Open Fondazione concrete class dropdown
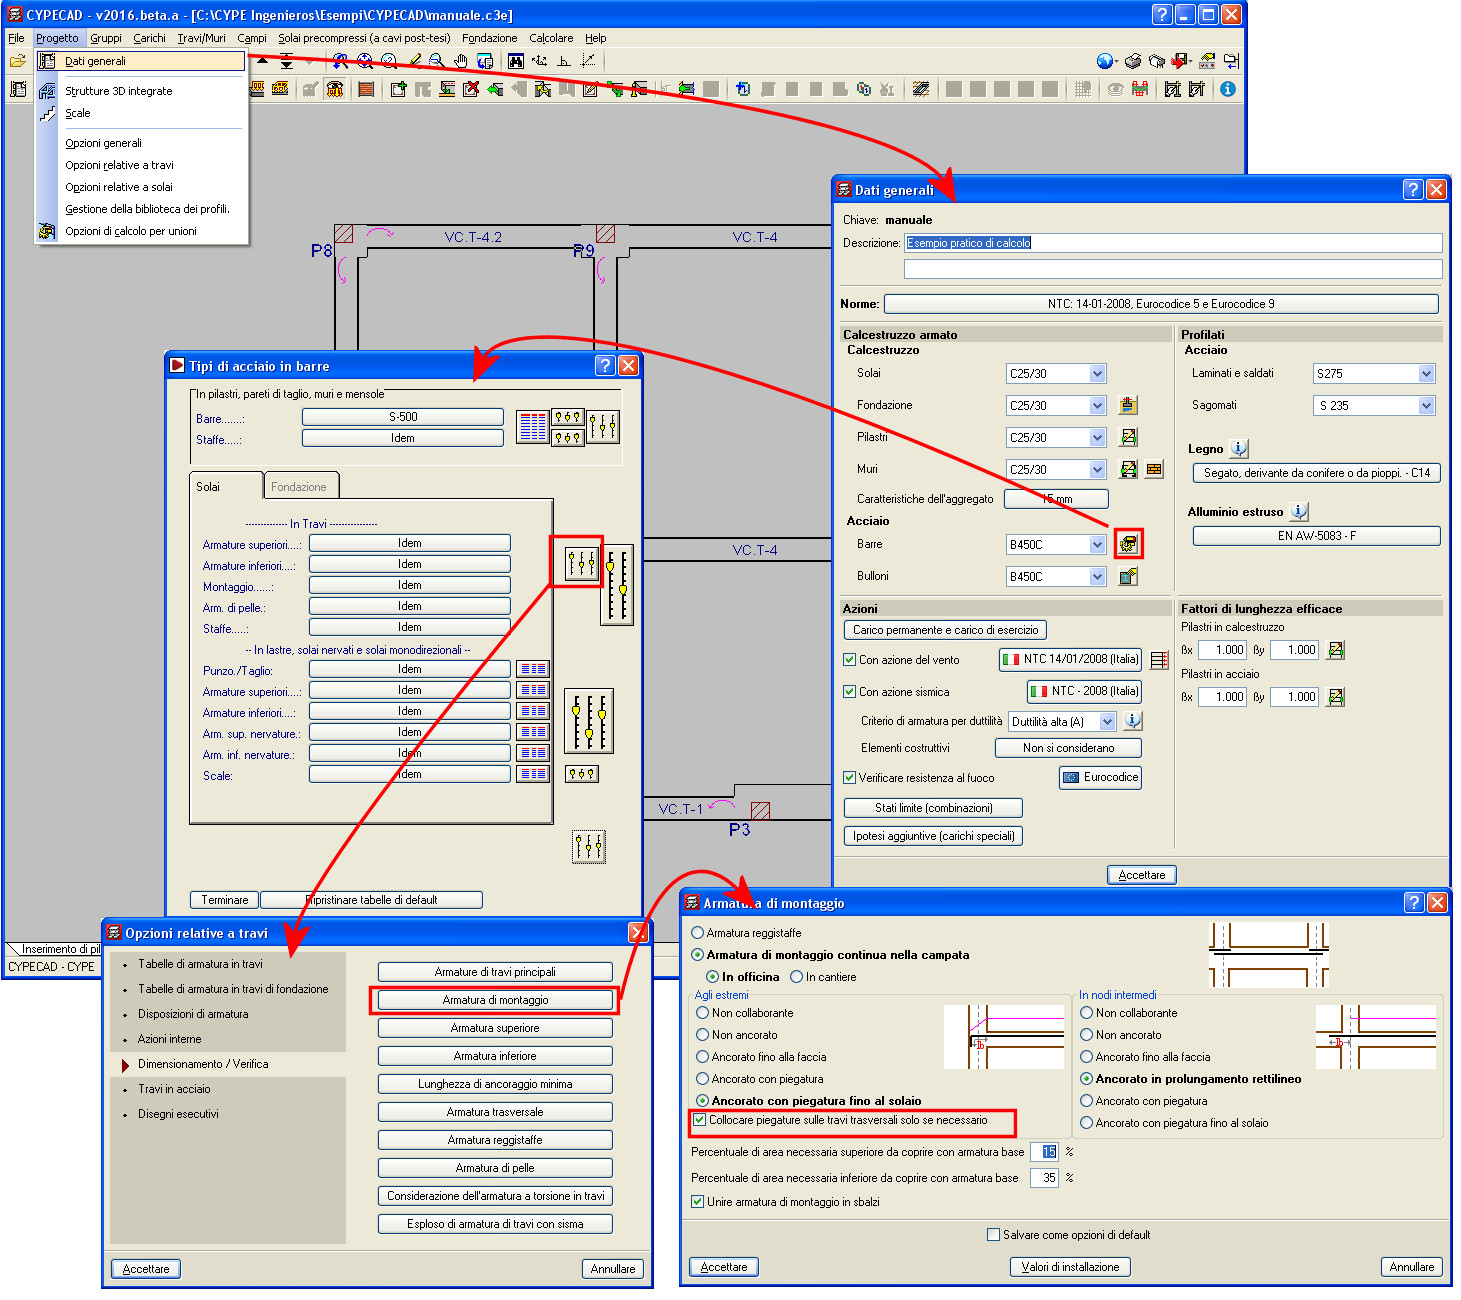1461x1300 pixels. [1097, 406]
